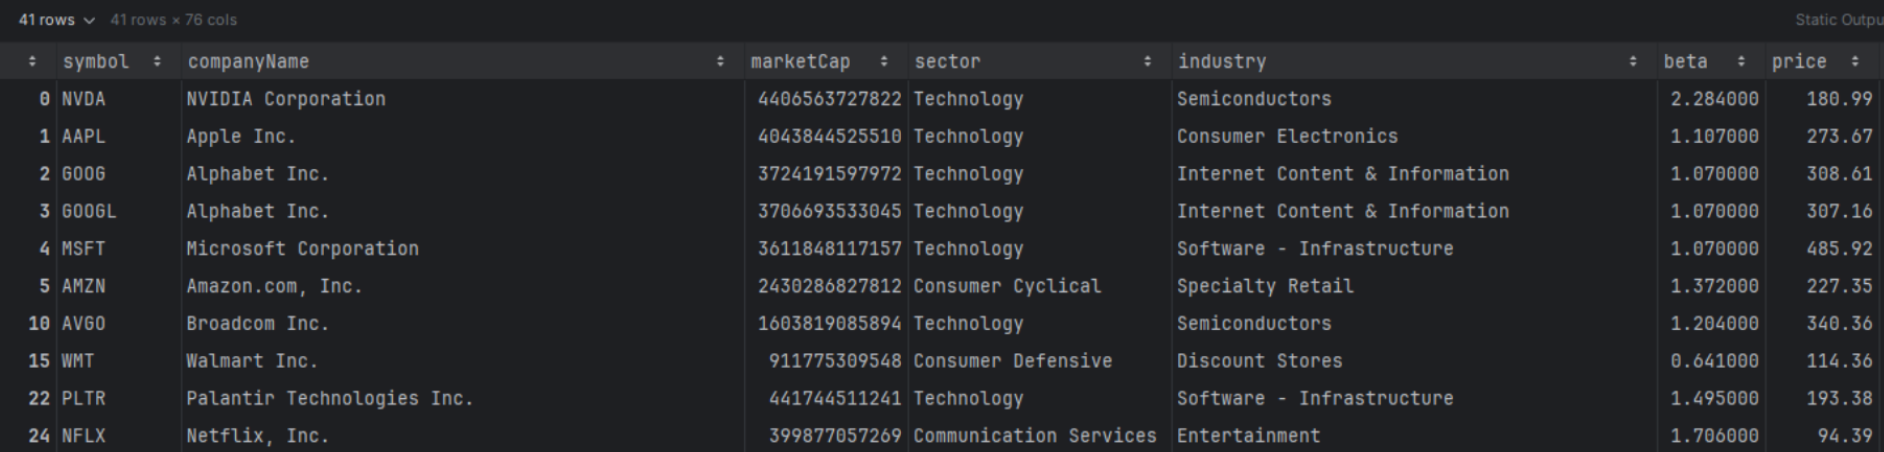Select the industry column header
This screenshot has width=1884, height=452.
coord(1221,62)
